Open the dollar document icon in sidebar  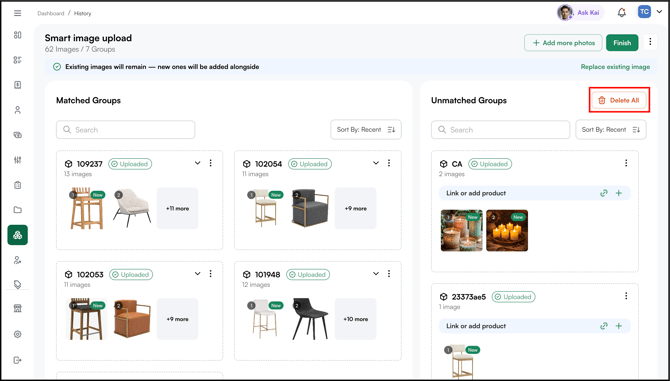click(18, 85)
